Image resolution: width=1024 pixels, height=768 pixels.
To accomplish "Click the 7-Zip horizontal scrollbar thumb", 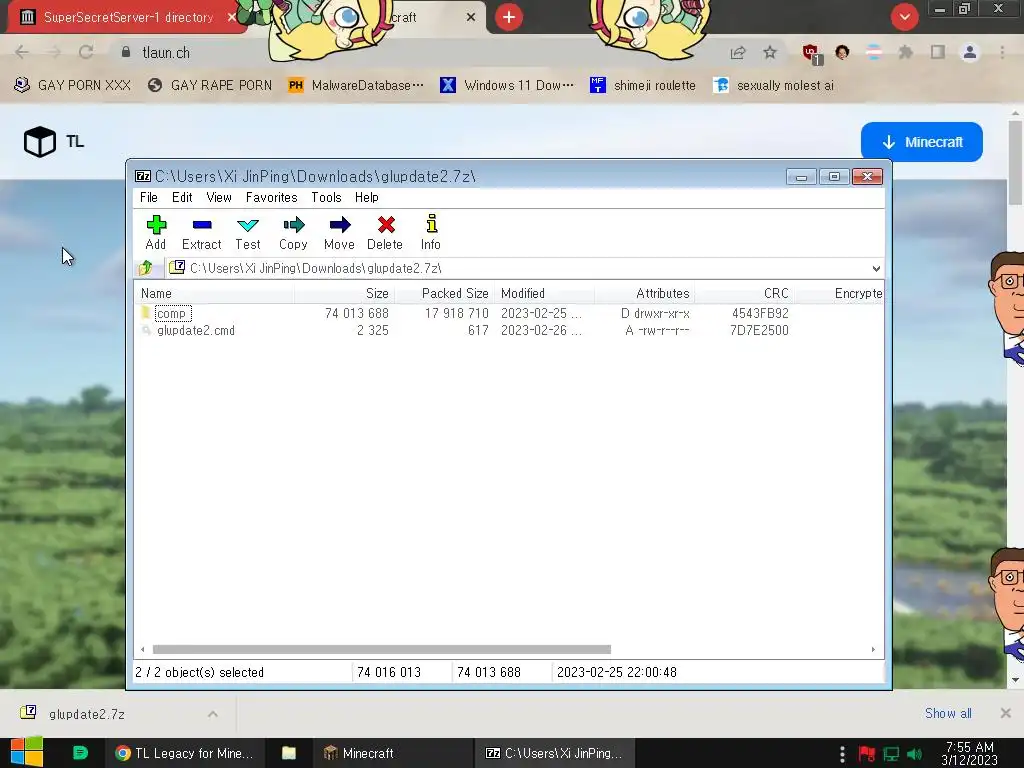I will [381, 649].
